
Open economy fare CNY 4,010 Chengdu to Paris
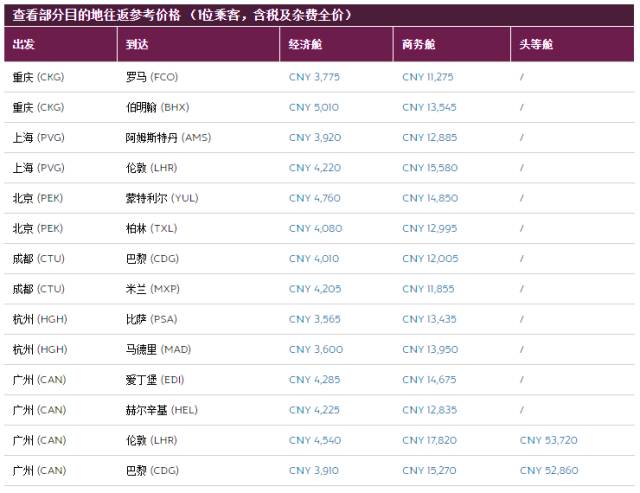[313, 258]
